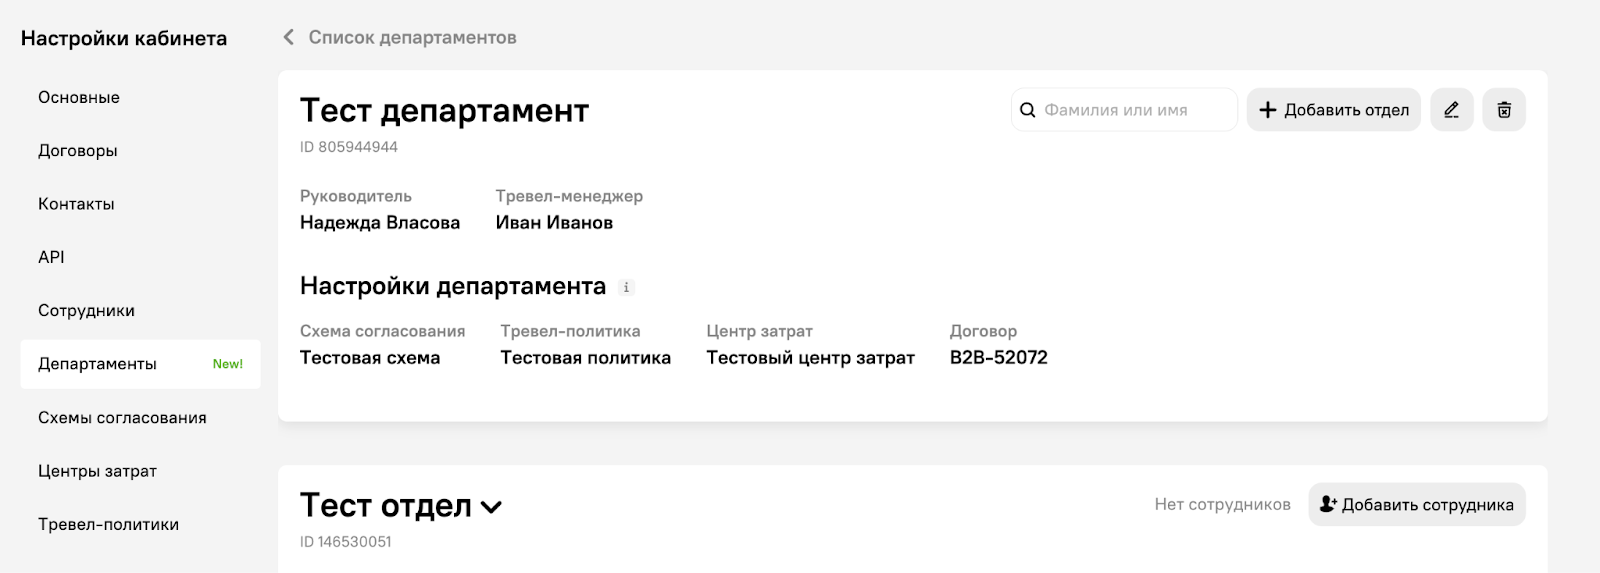Focus the Фамилия или имя search field
This screenshot has width=1600, height=573.
pyautogui.click(x=1124, y=110)
